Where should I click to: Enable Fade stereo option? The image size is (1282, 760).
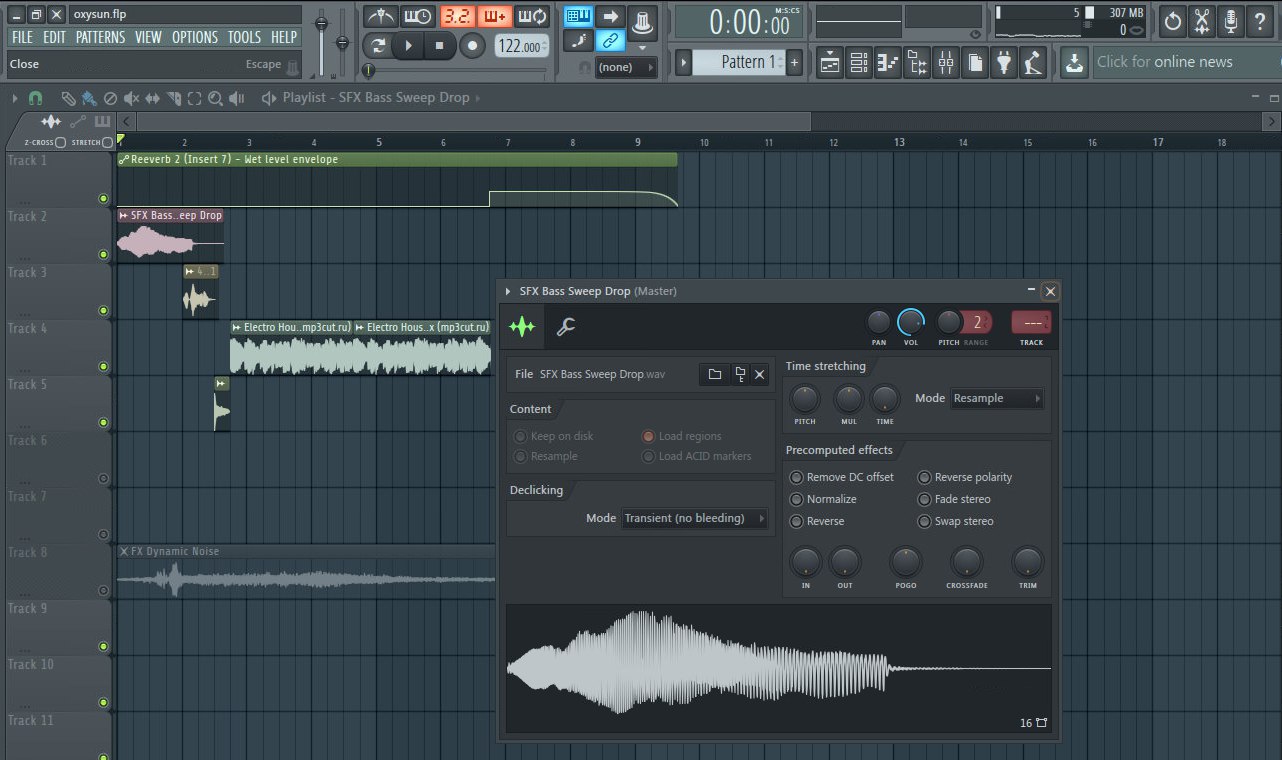point(925,499)
